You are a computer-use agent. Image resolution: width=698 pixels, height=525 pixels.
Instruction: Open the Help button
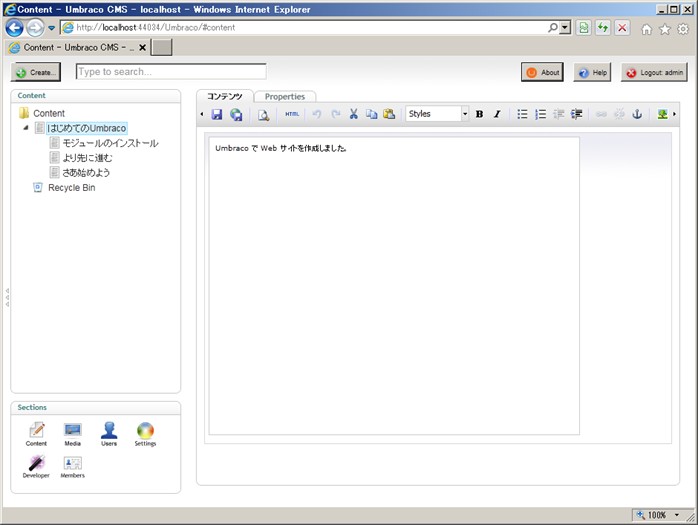coord(592,72)
